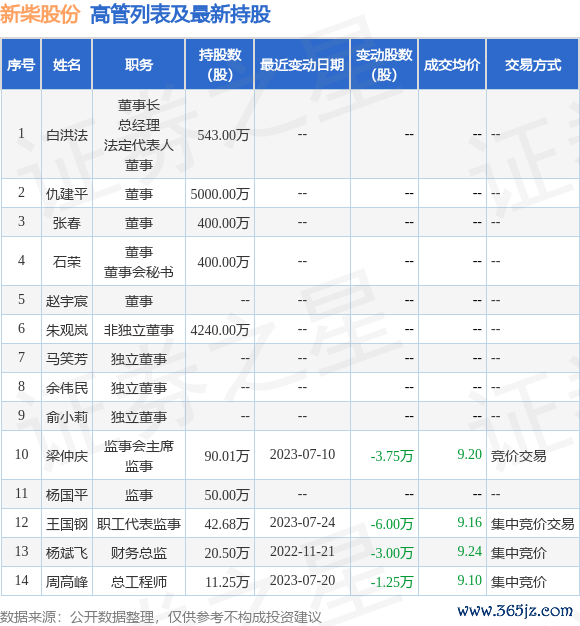
Task: Click the name 张春
Action: point(67,223)
